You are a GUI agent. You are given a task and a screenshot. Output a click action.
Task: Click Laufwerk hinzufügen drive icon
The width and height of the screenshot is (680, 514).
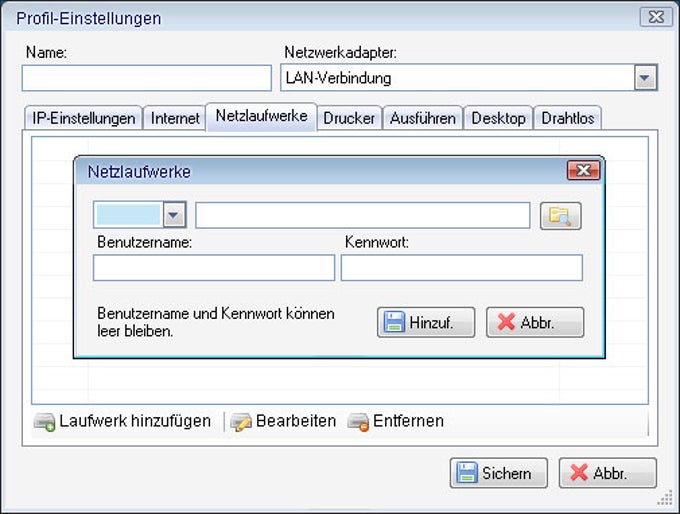pos(44,422)
